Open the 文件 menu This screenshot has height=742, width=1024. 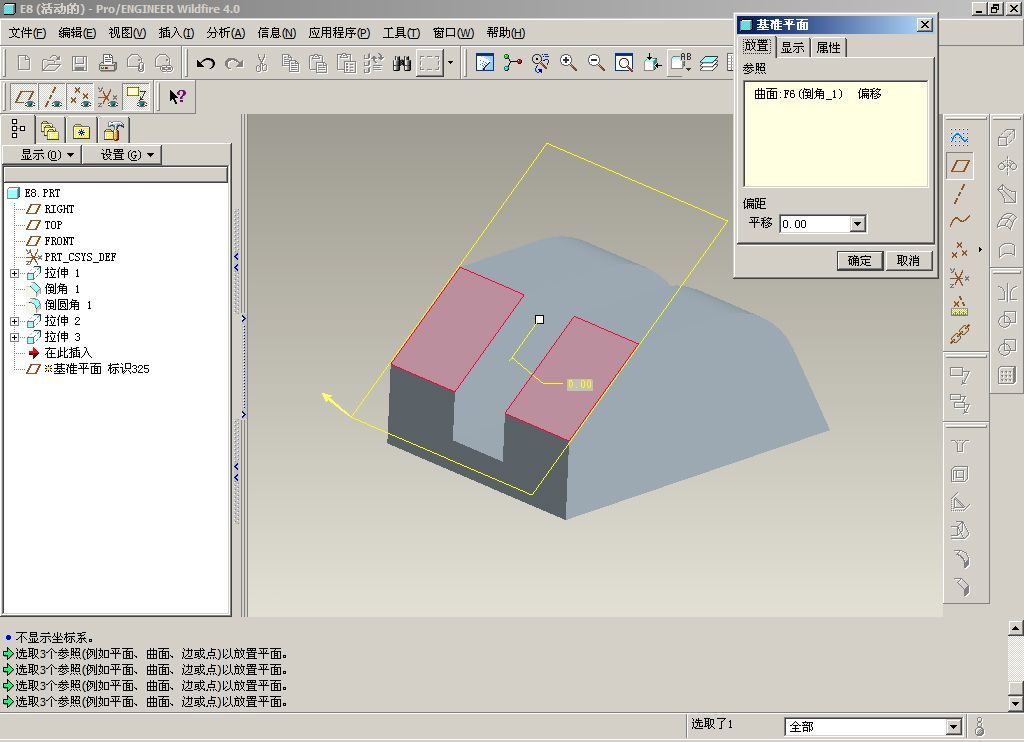point(27,33)
